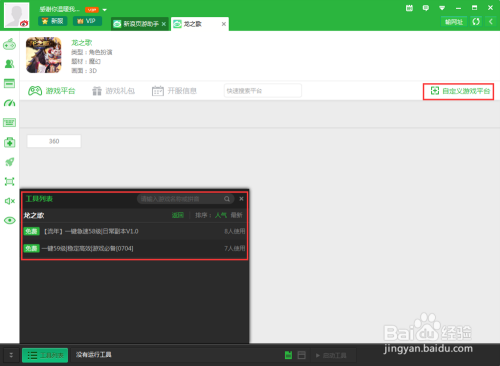This screenshot has height=366, width=500.
Task: Open the 龙之歌 game cover thumbnail
Action: [x=44, y=55]
